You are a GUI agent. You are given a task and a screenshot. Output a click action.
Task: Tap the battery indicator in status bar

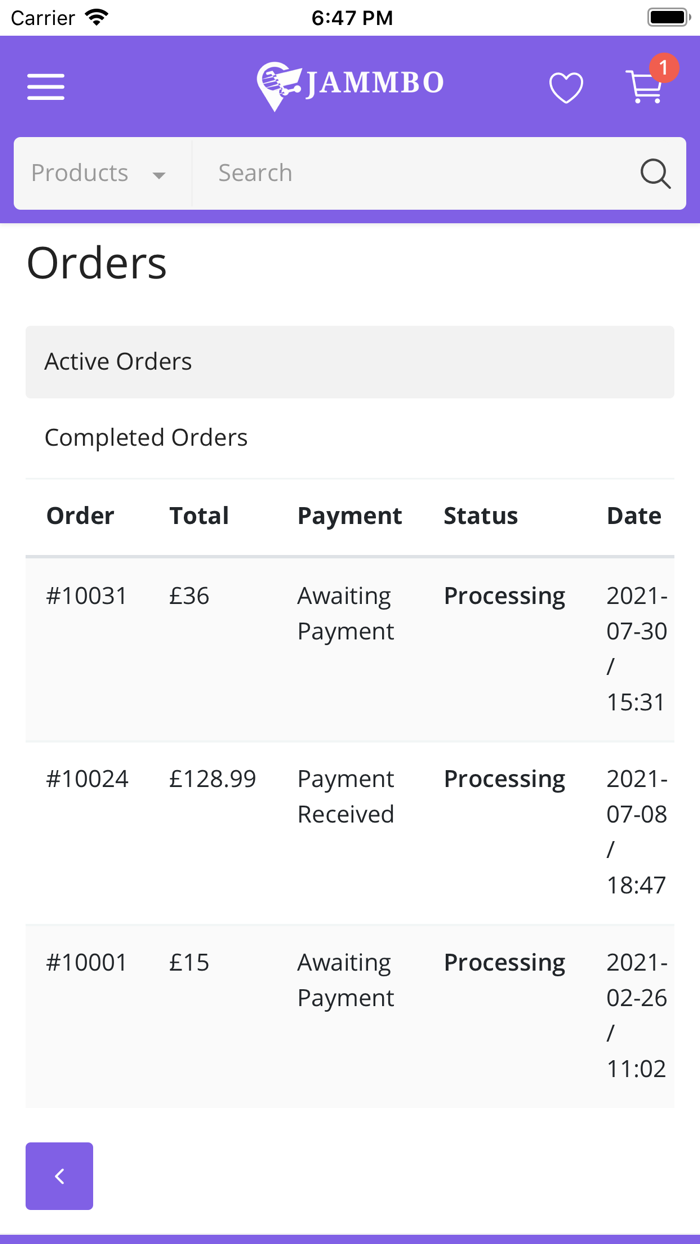668,18
